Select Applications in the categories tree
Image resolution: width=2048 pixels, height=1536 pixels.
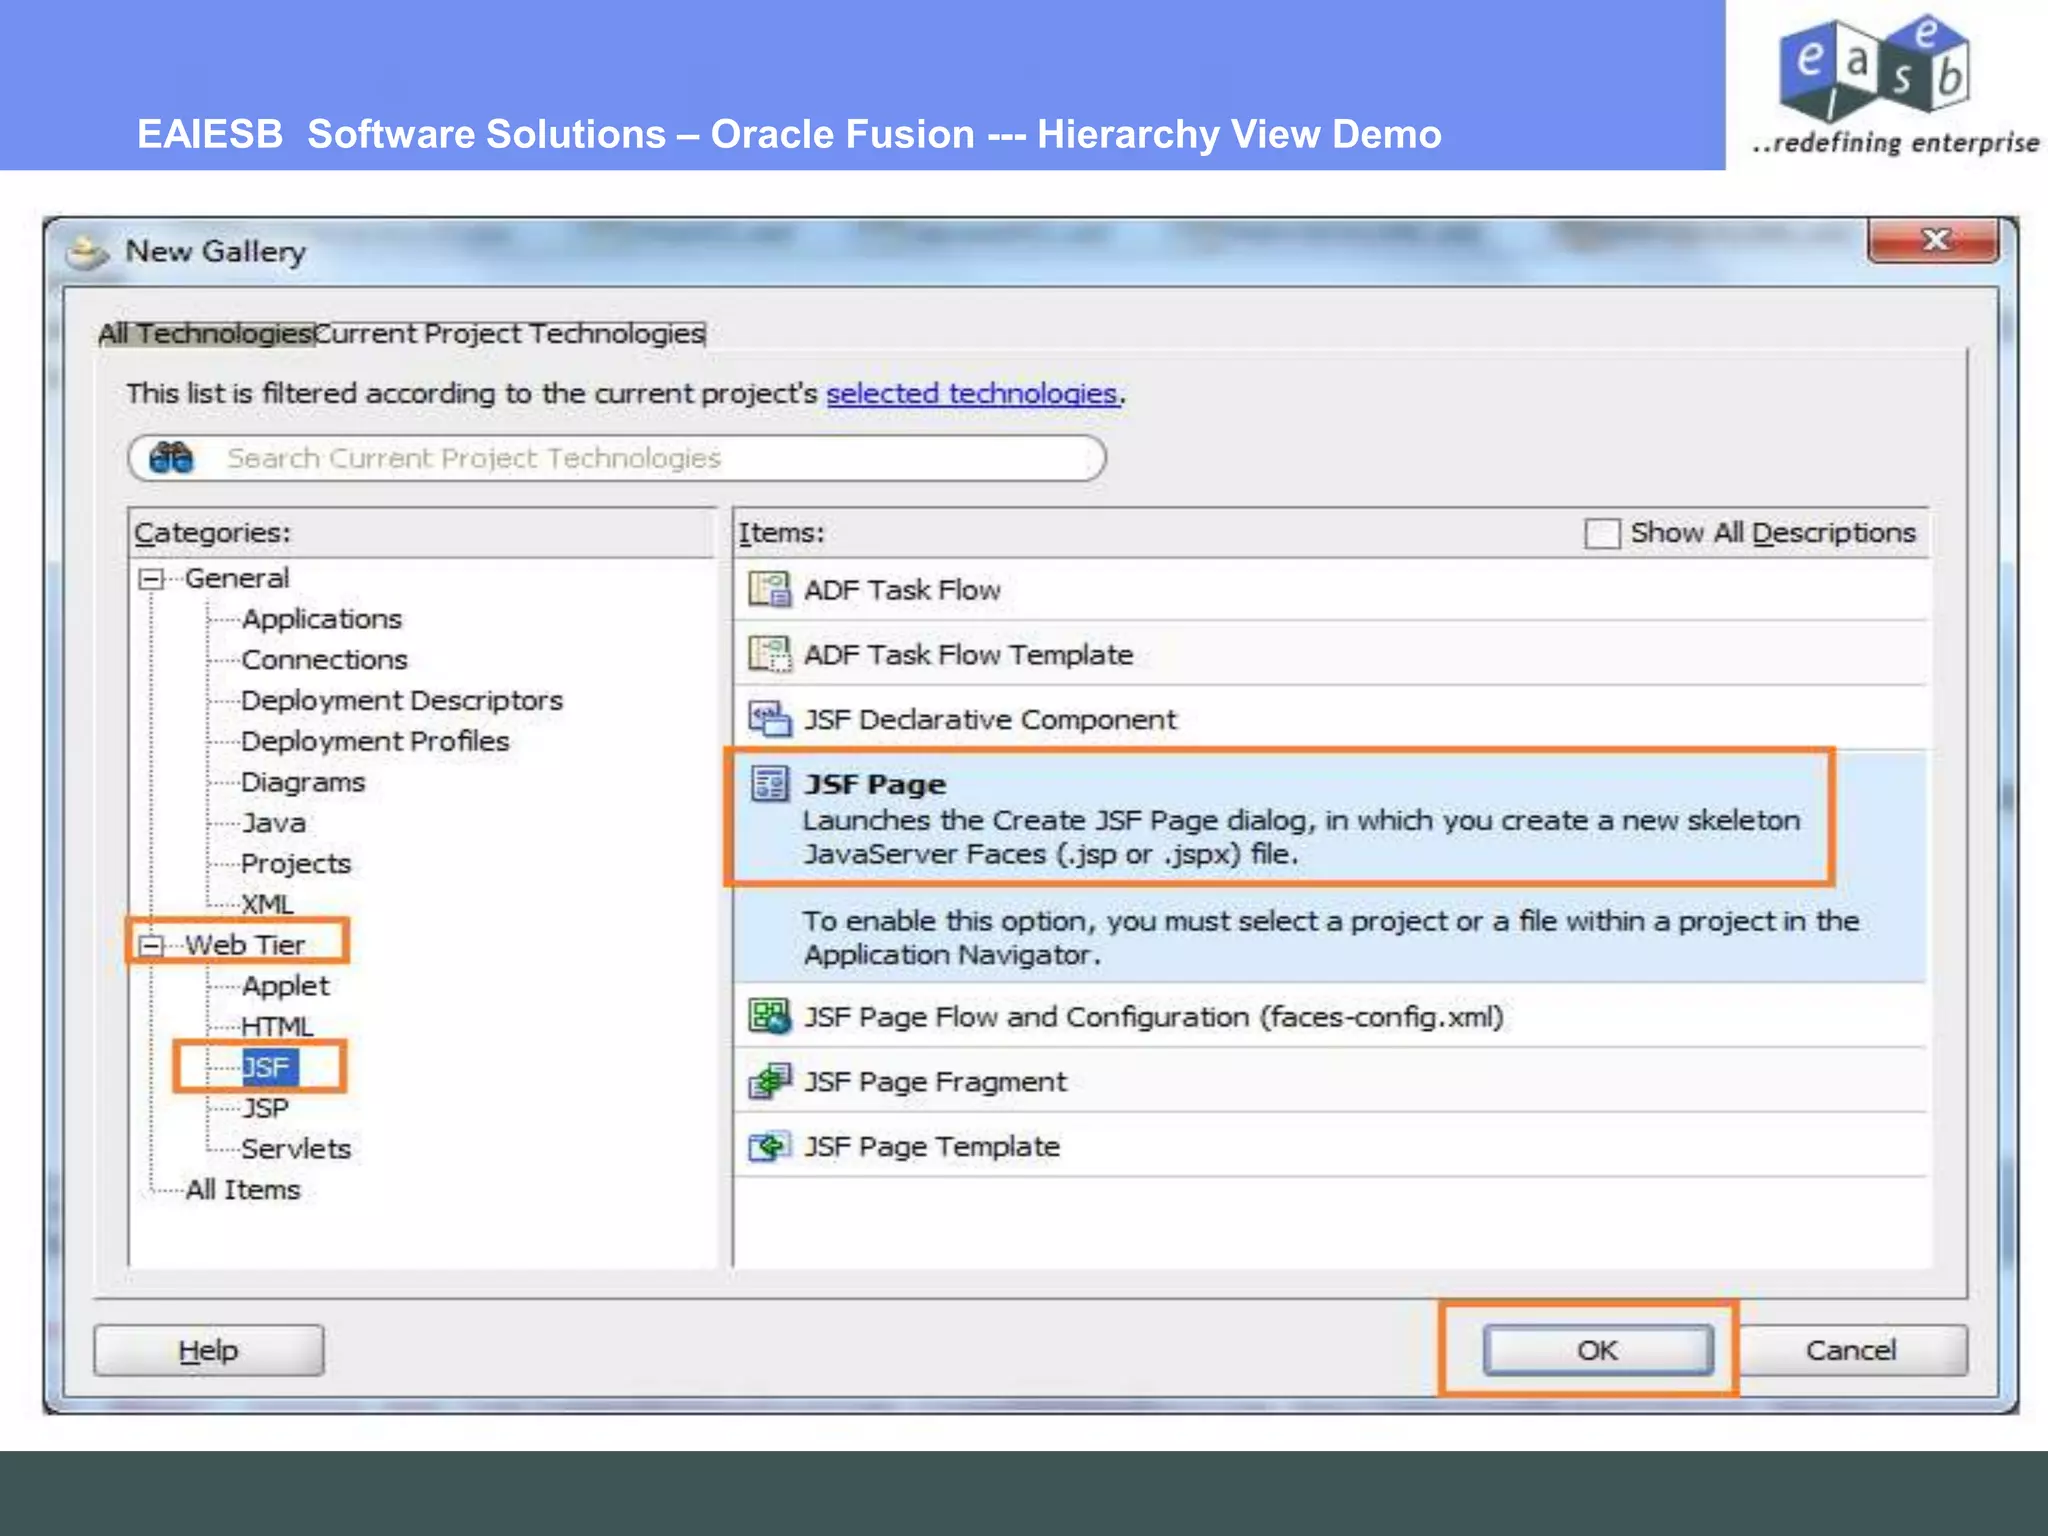321,619
